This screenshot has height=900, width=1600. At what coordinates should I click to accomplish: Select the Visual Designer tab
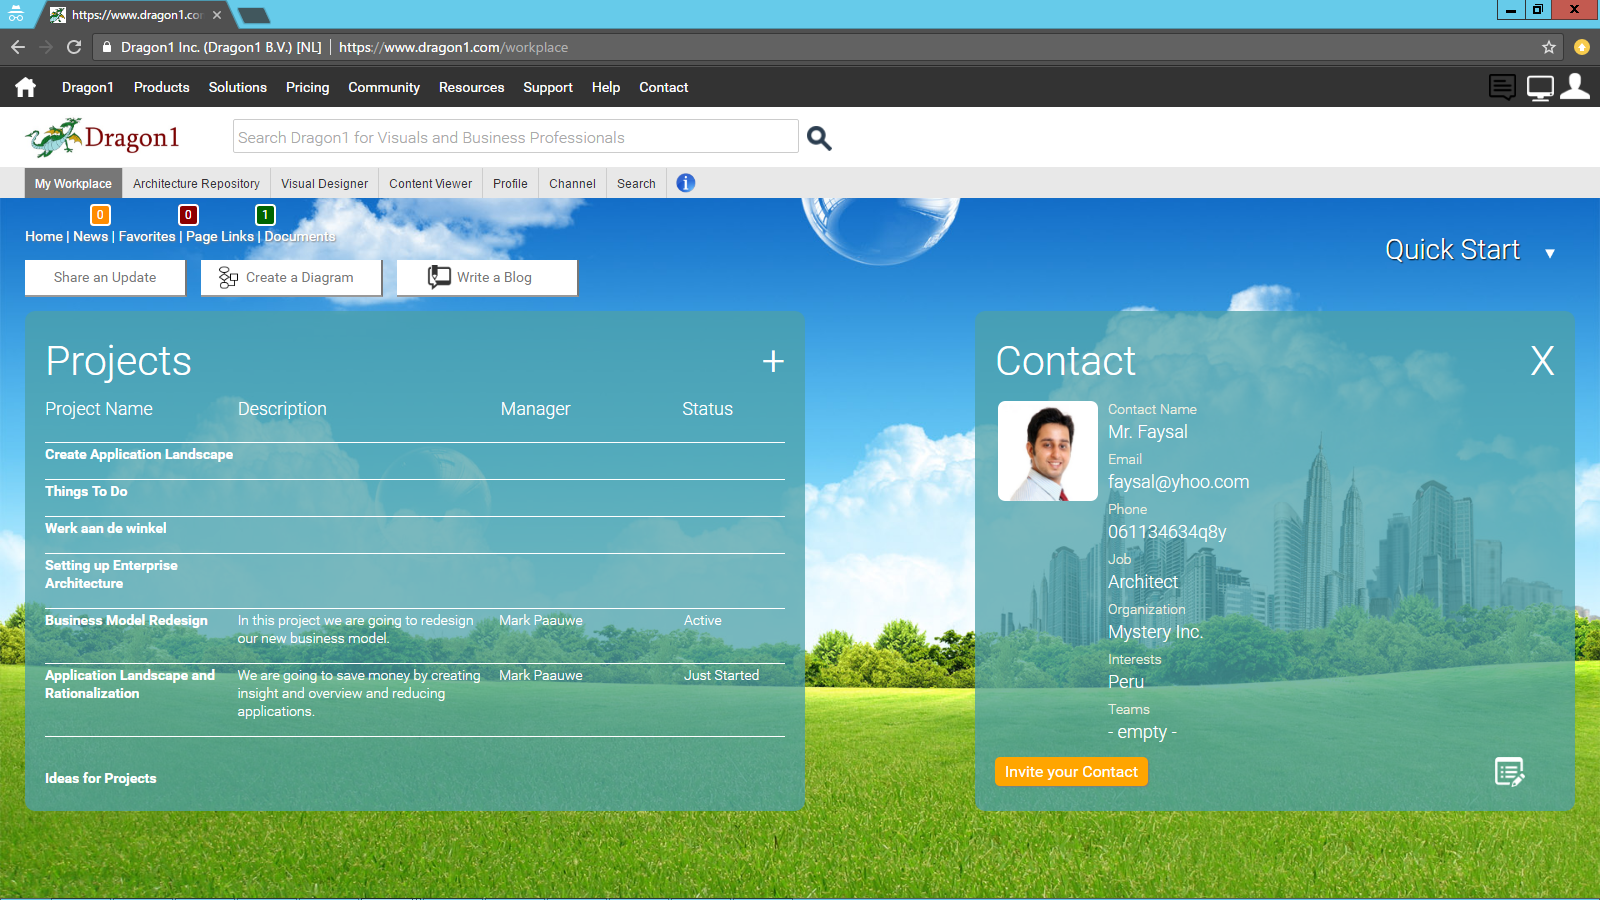click(324, 184)
